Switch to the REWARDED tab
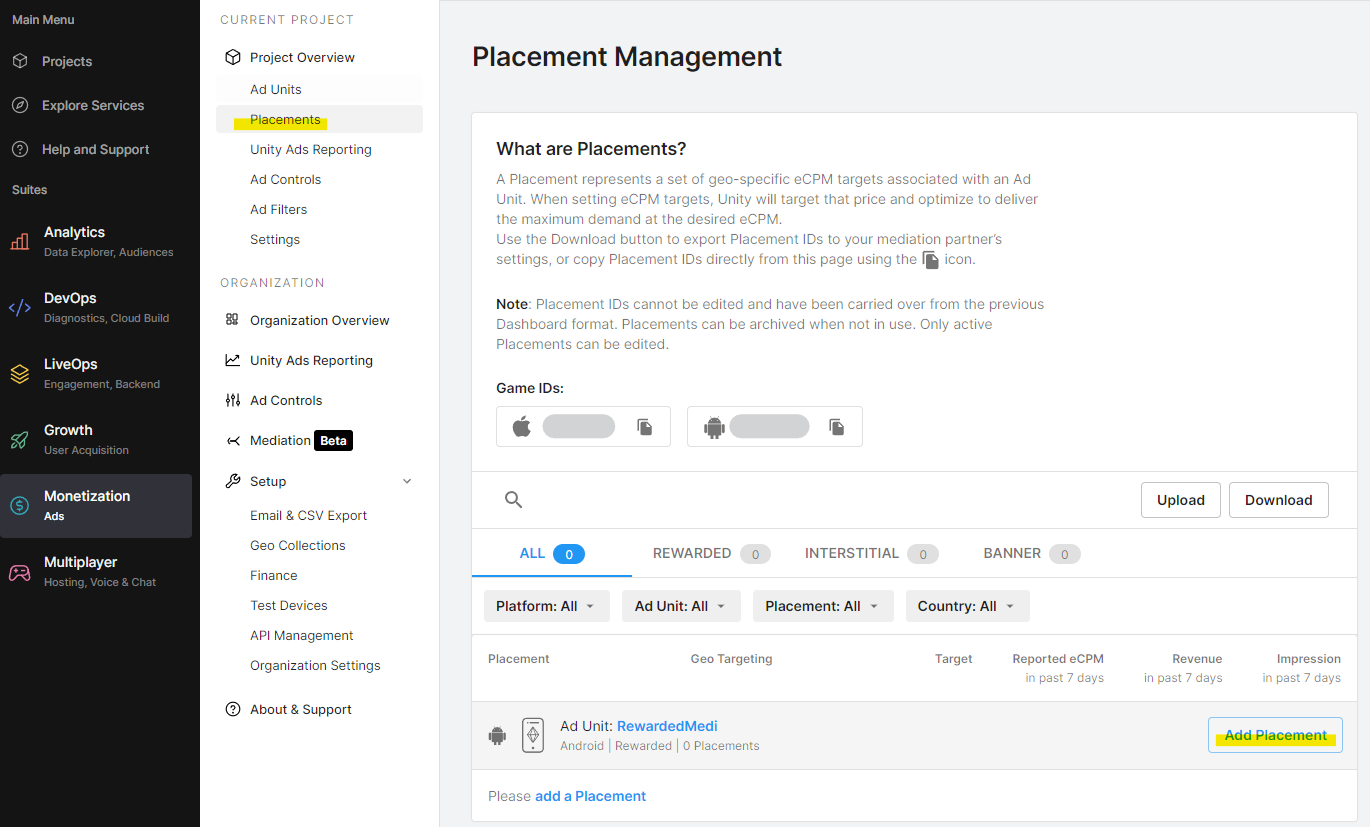 coord(711,553)
